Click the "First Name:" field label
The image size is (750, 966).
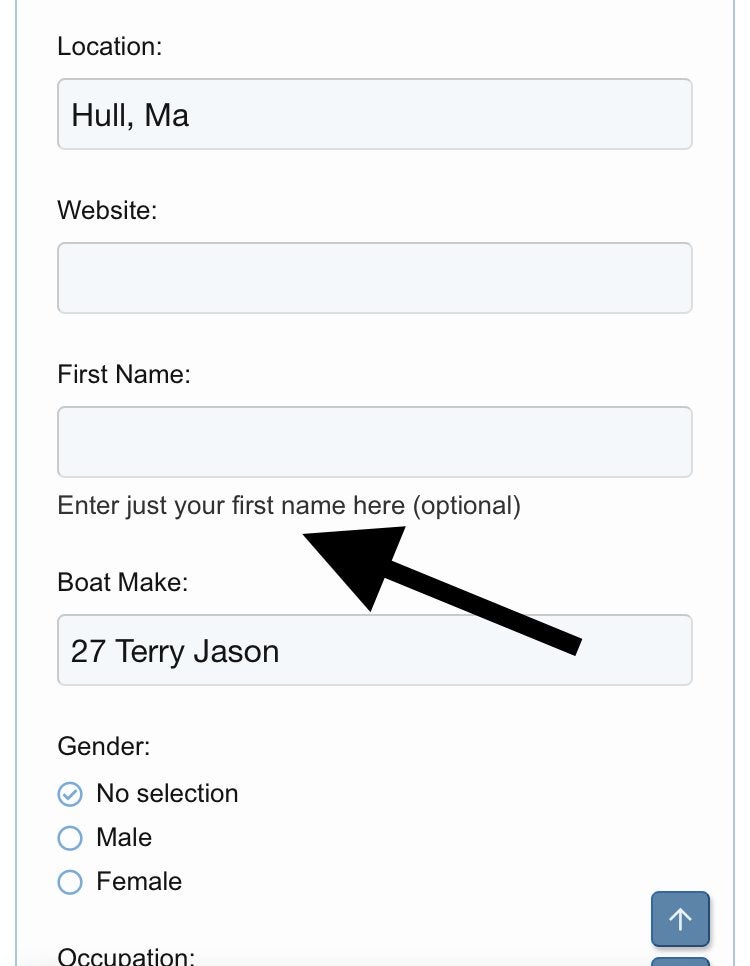124,375
